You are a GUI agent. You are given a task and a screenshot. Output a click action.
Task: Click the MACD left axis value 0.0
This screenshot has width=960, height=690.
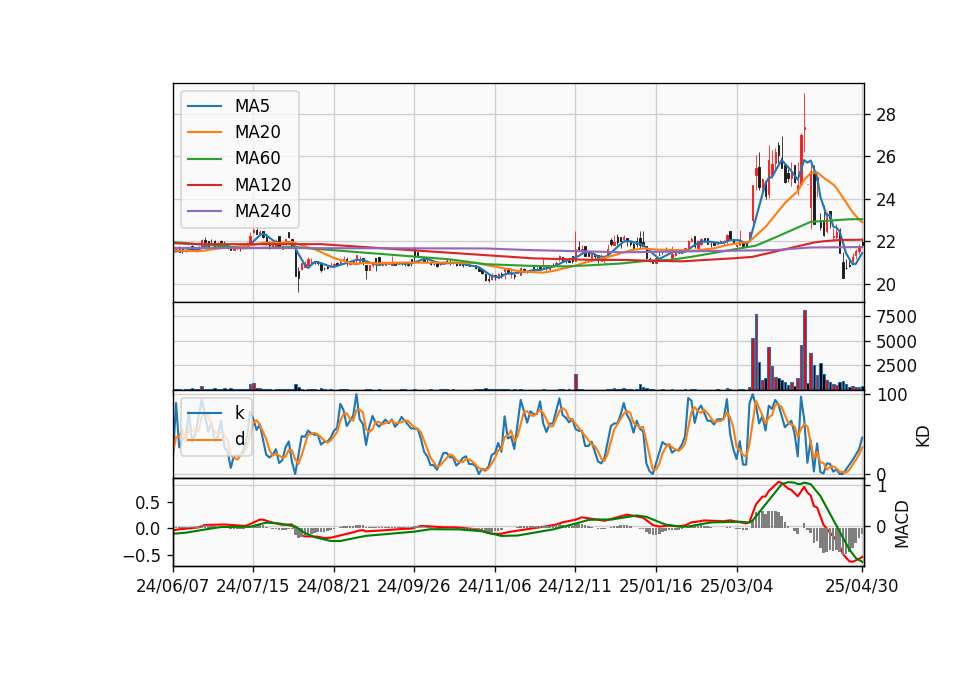coord(147,529)
